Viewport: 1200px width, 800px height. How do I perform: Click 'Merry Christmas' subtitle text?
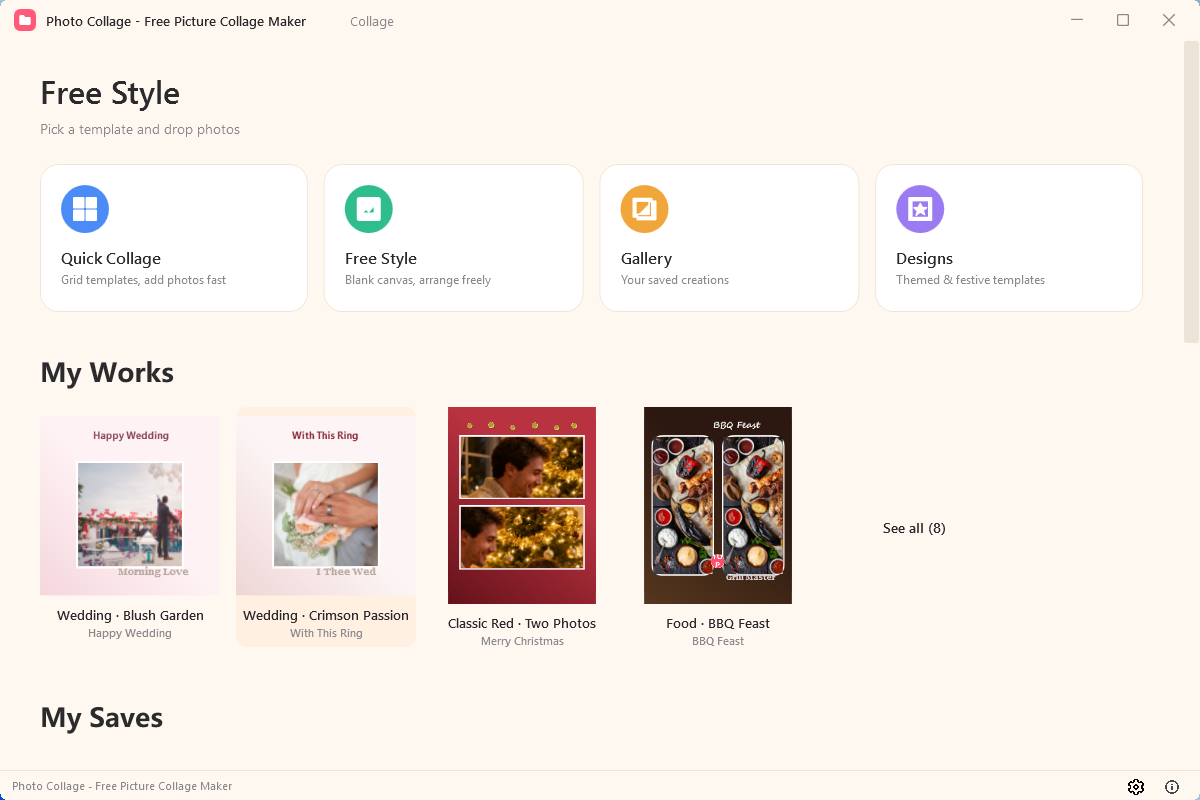tap(522, 641)
